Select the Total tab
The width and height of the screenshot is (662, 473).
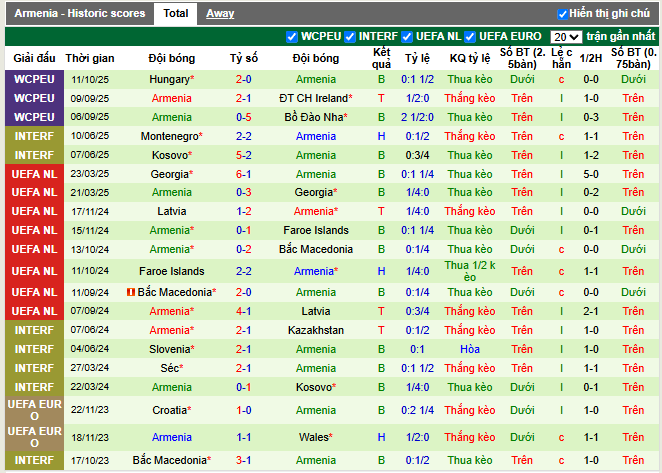point(175,14)
